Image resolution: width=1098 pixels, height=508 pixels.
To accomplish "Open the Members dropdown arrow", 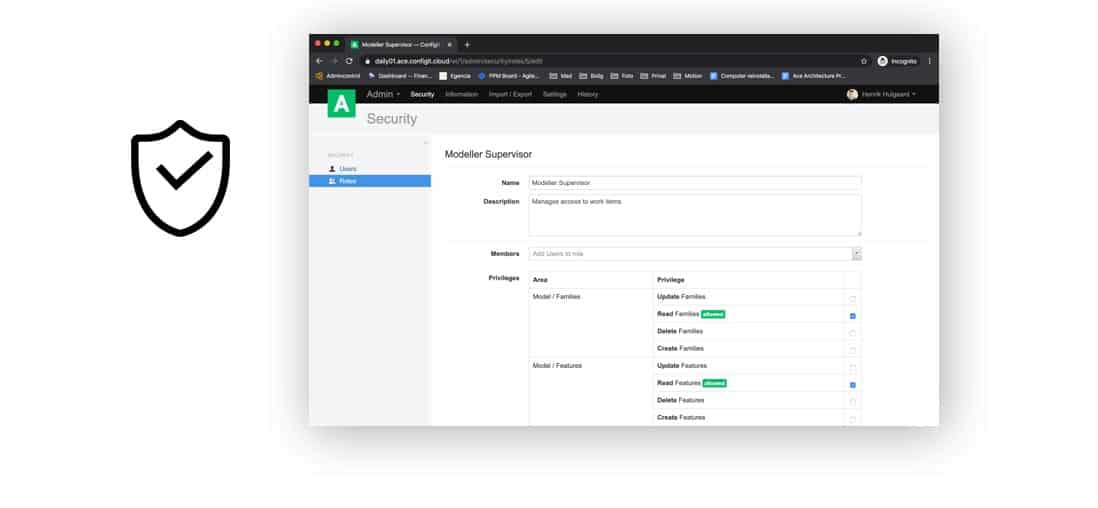I will point(856,254).
